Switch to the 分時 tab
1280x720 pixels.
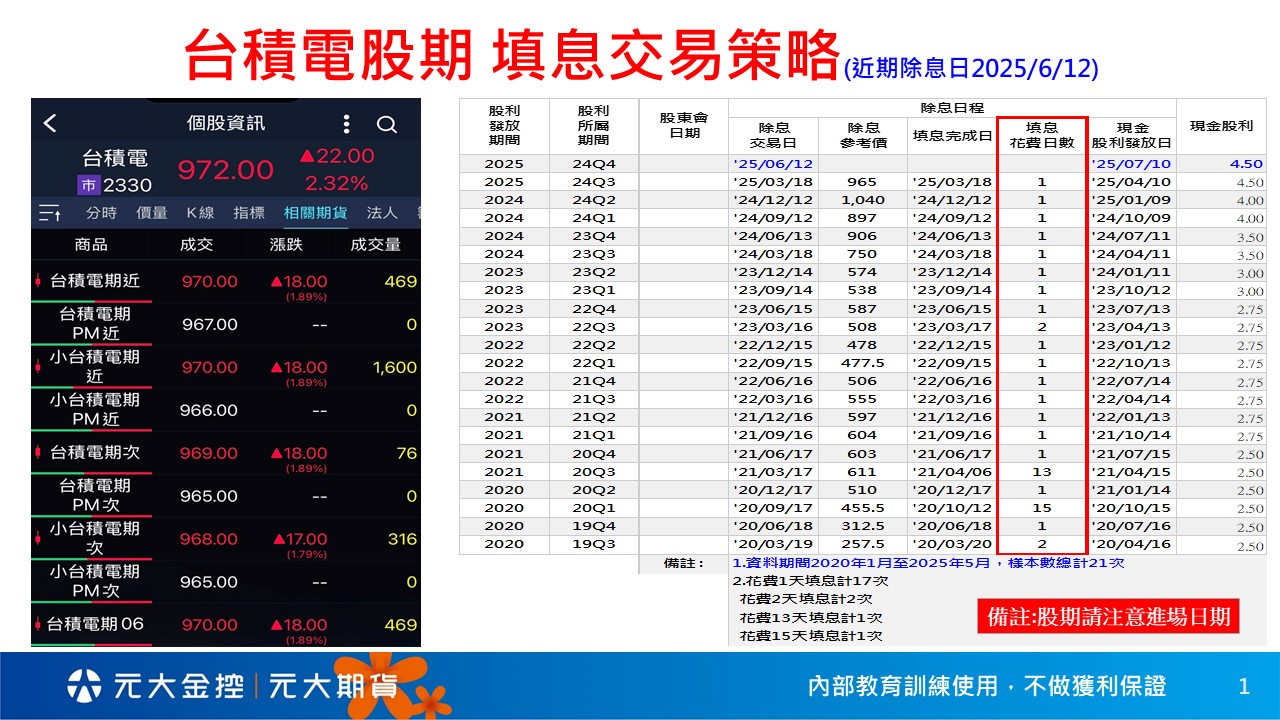(x=101, y=213)
